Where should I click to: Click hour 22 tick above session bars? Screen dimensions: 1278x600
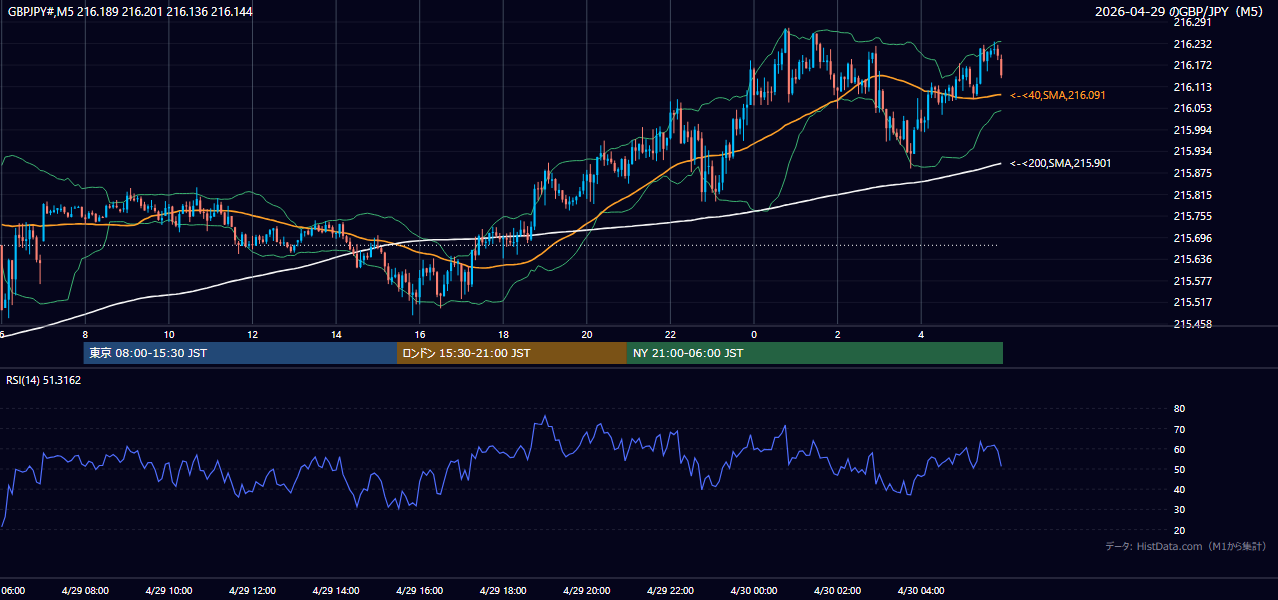point(670,335)
